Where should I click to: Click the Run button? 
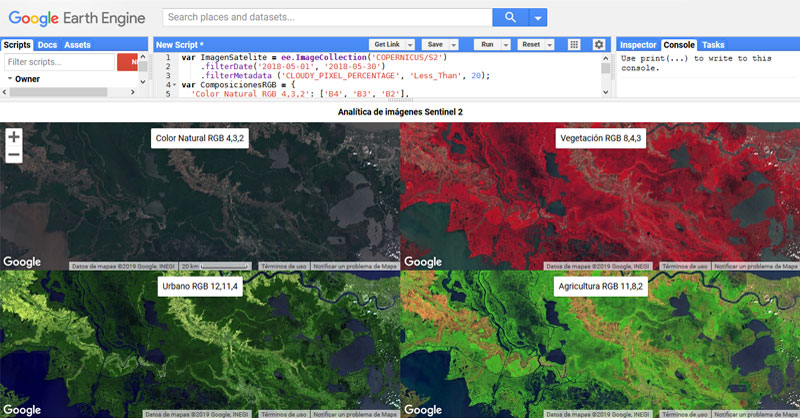pos(487,44)
